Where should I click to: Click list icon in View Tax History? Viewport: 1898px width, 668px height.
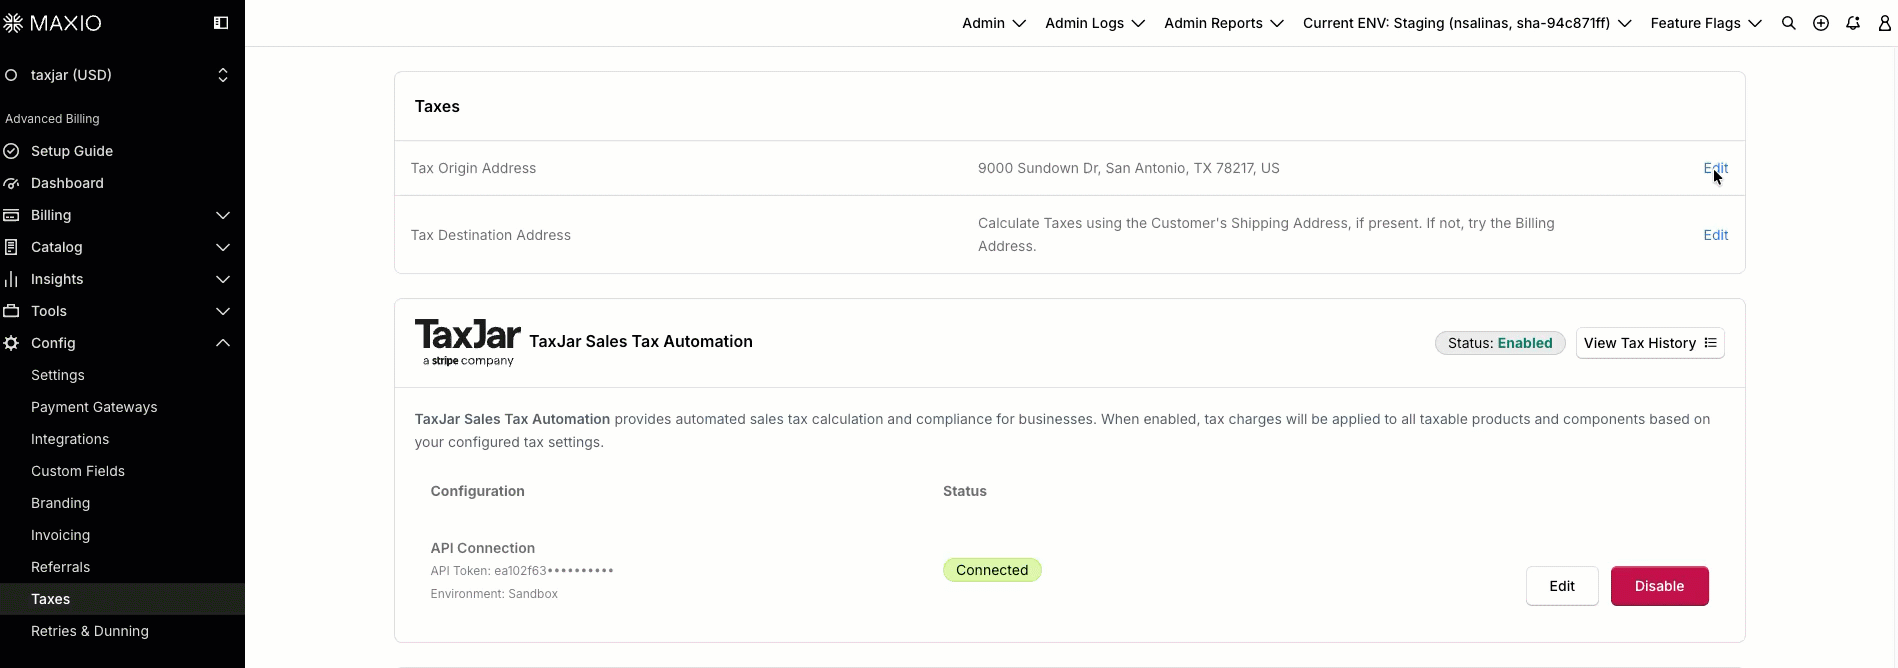(1711, 343)
